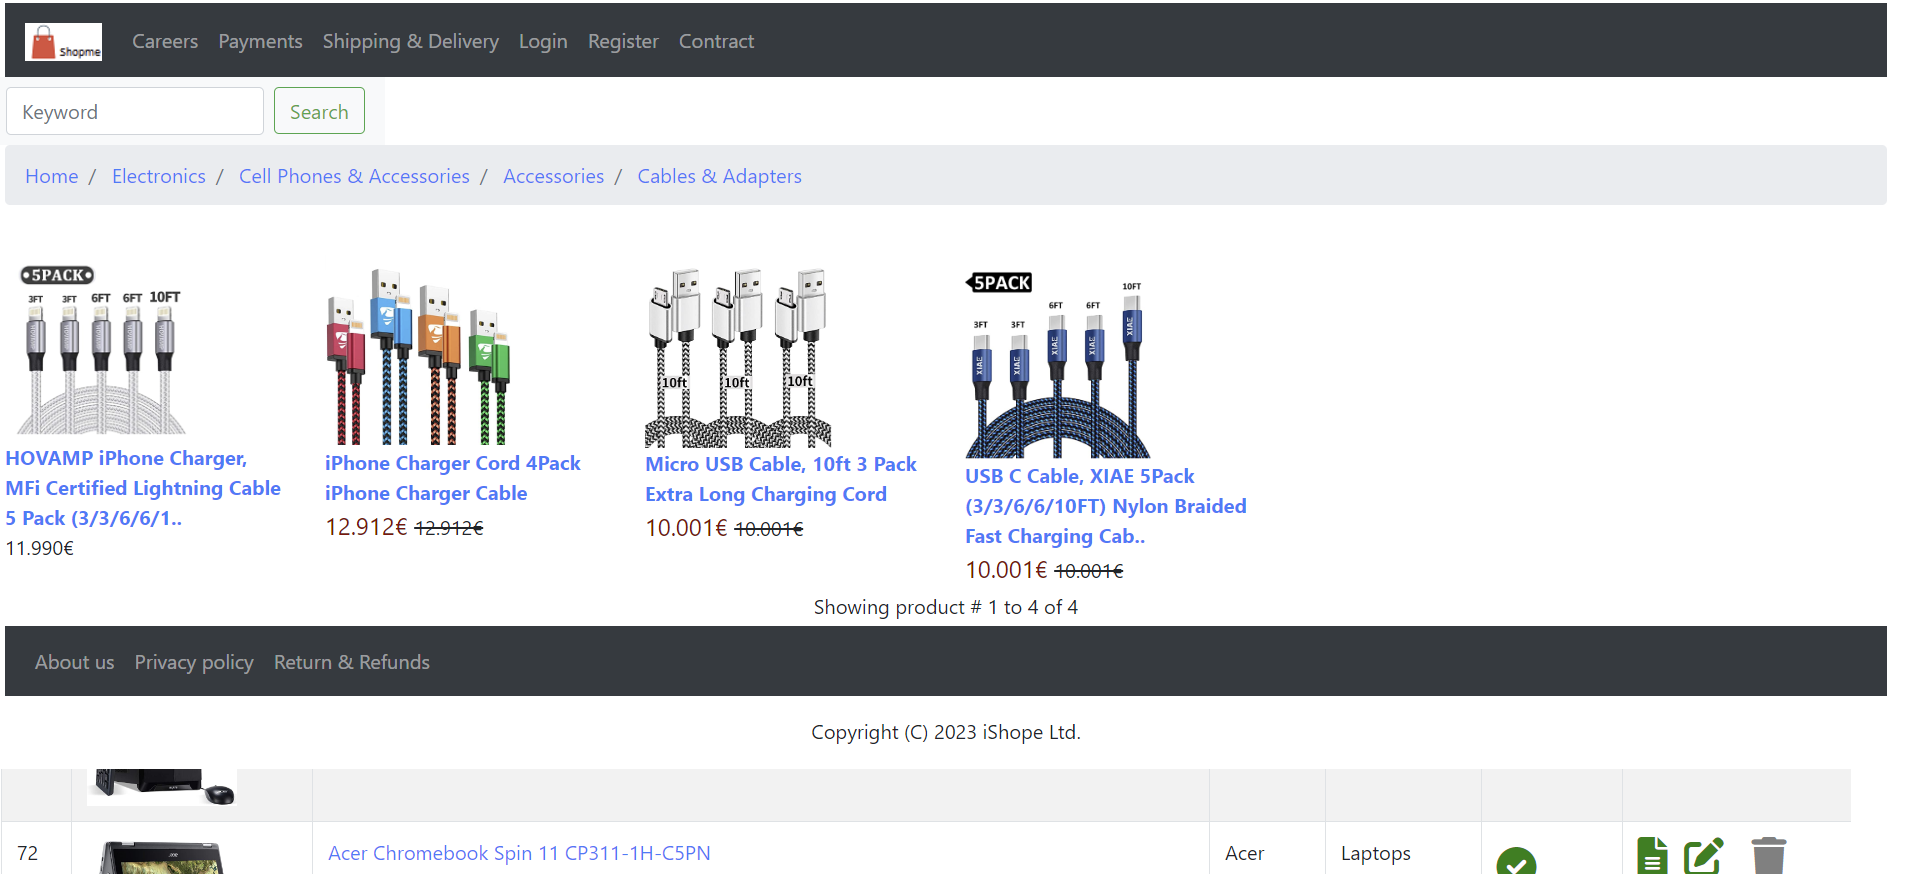
Task: Go to Shipping & Delivery
Action: (x=410, y=41)
